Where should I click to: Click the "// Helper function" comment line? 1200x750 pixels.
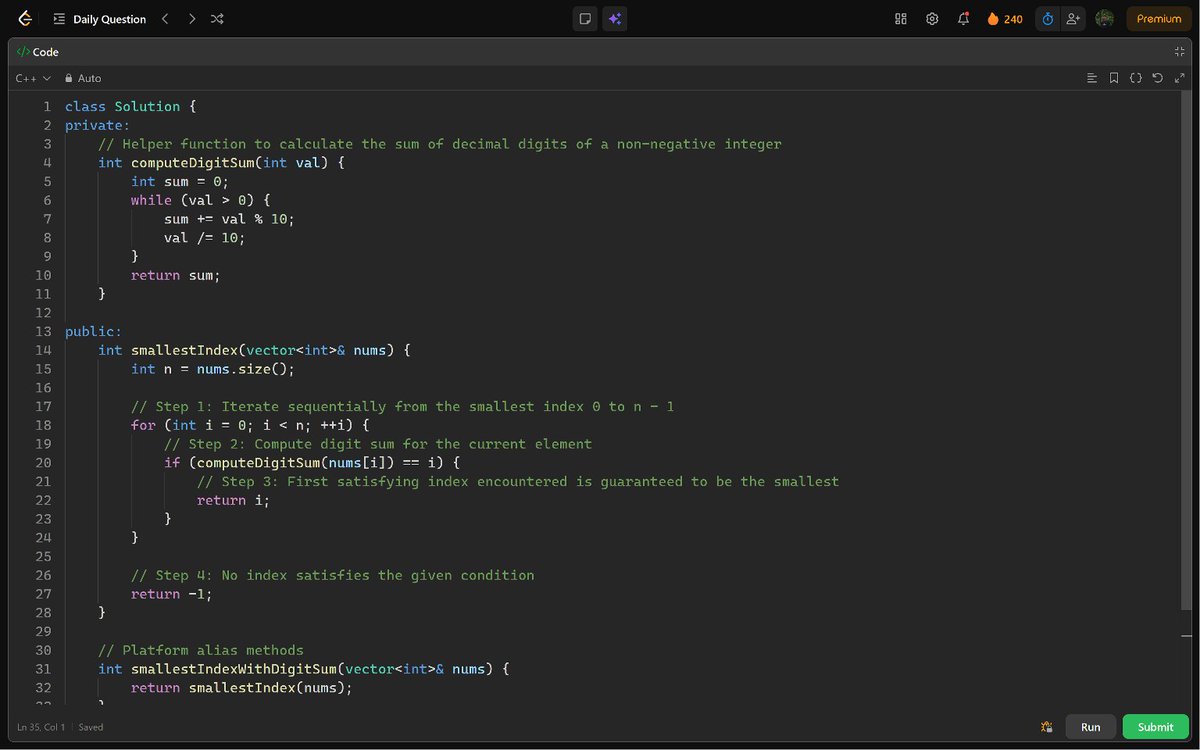440,144
